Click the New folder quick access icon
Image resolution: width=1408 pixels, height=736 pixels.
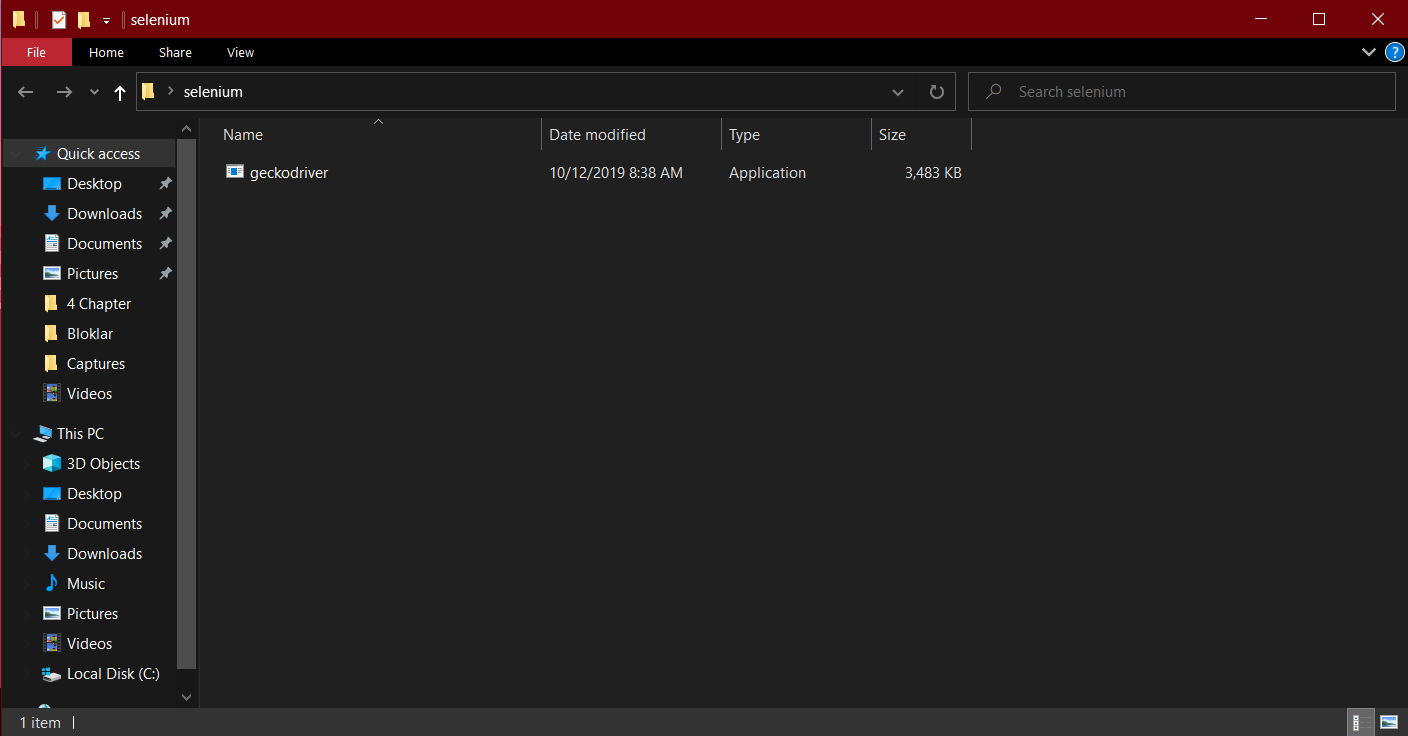tap(84, 20)
